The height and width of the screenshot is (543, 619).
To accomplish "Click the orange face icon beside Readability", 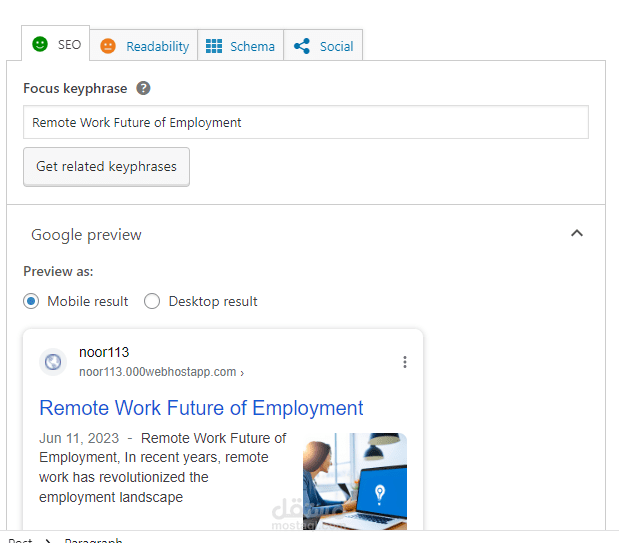I will pos(108,46).
